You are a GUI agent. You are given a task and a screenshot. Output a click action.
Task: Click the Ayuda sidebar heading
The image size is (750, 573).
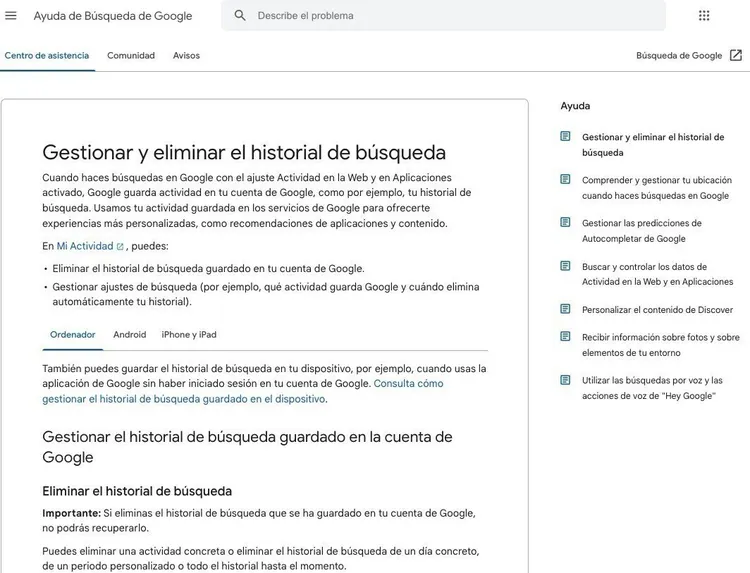pos(575,106)
